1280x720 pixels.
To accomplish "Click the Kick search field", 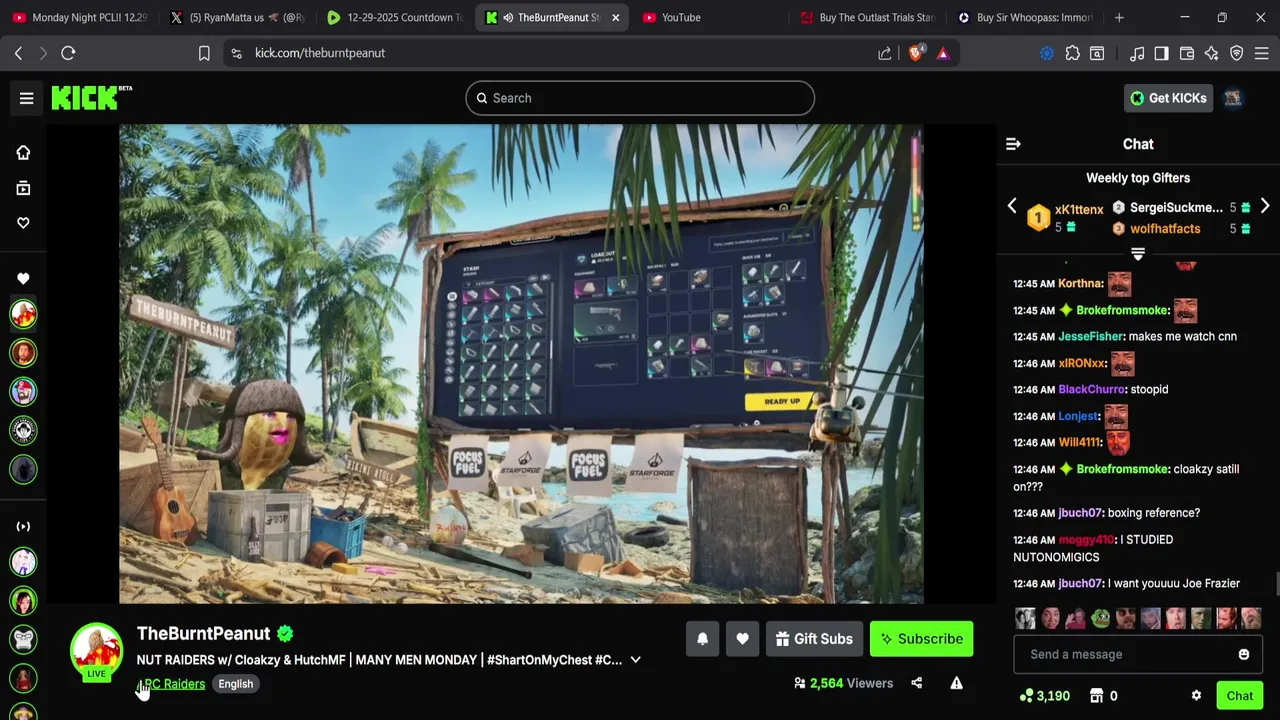I will 640,98.
